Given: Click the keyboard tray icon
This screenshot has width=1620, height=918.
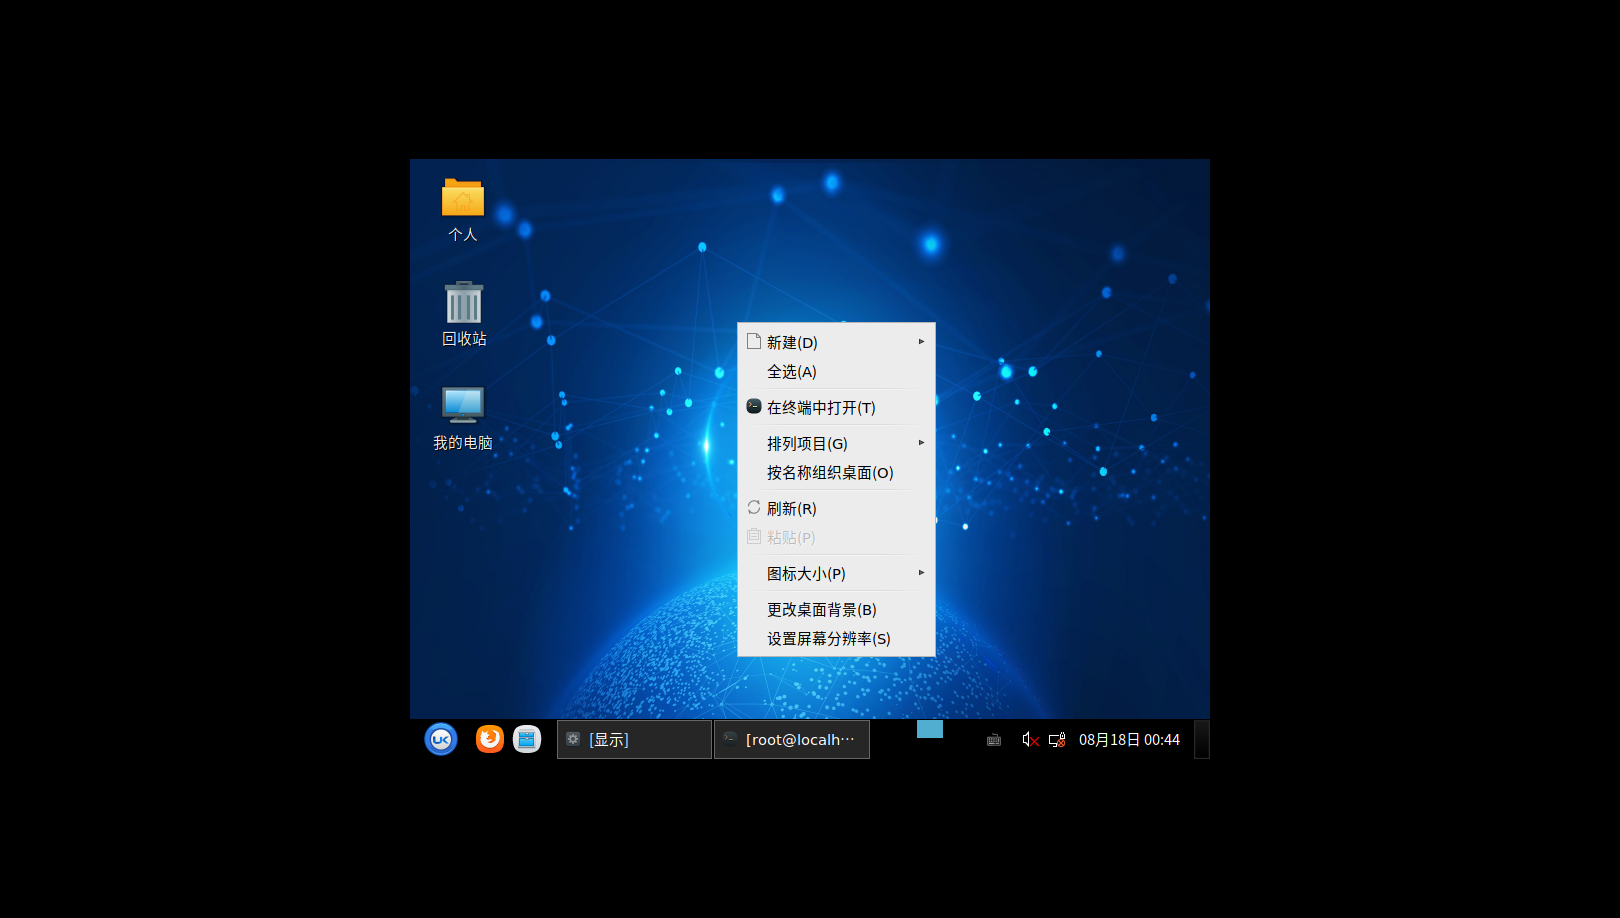Looking at the screenshot, I should tap(994, 740).
